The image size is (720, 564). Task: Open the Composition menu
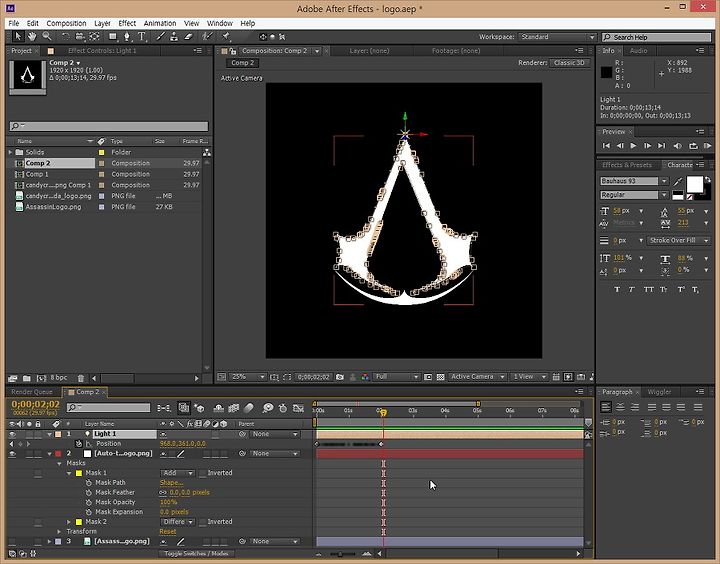[x=66, y=23]
